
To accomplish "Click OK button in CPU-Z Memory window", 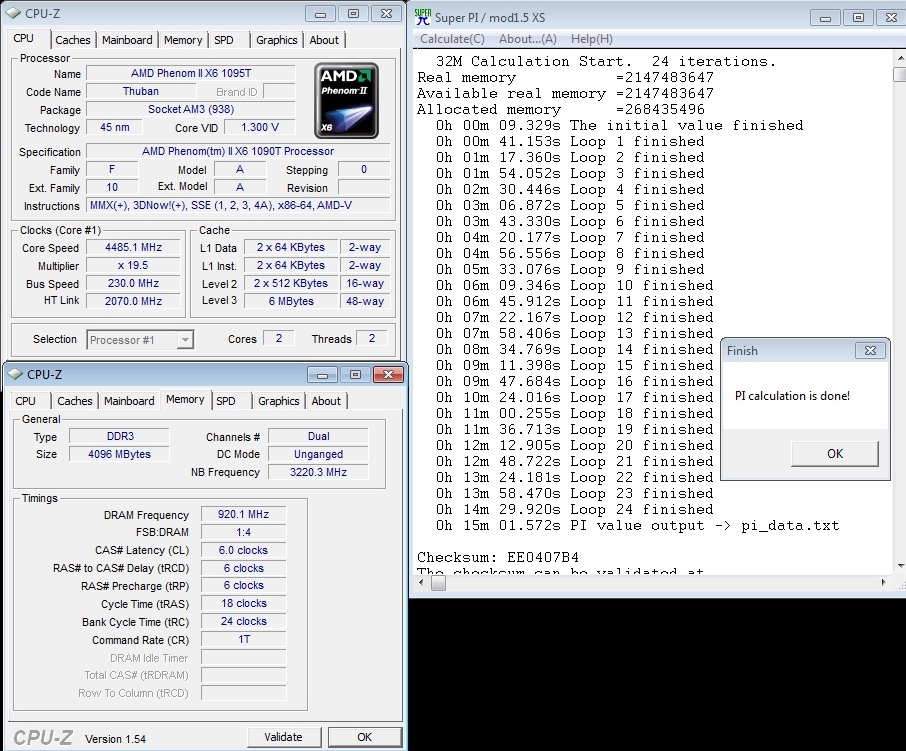I will (x=364, y=737).
